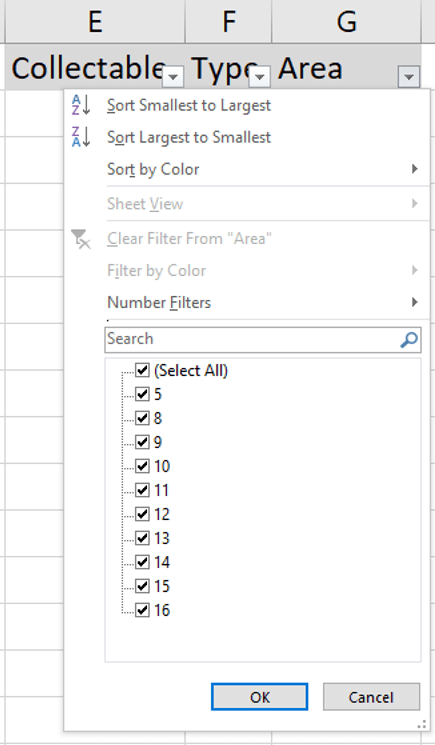Toggle the checkbox for value 10
Image resolution: width=435 pixels, height=745 pixels.
142,466
